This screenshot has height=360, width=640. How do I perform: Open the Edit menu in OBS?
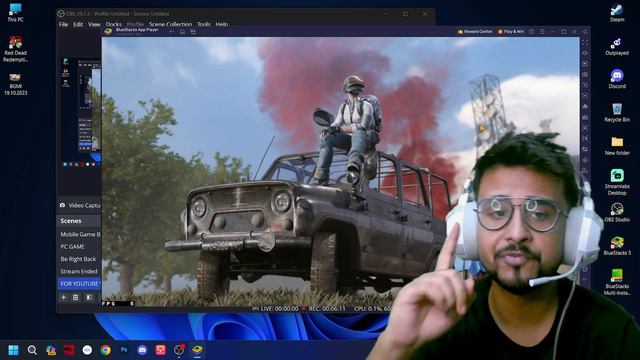coord(78,24)
